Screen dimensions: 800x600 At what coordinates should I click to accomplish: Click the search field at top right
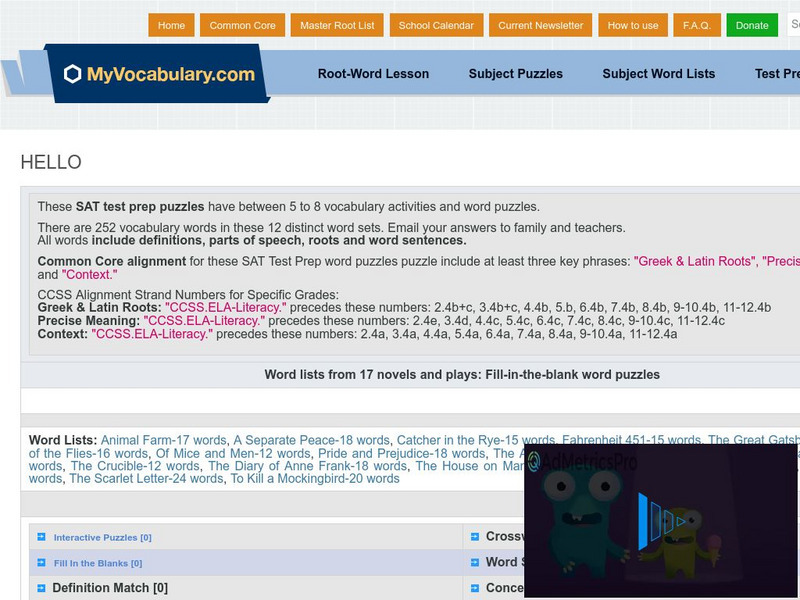click(x=793, y=24)
